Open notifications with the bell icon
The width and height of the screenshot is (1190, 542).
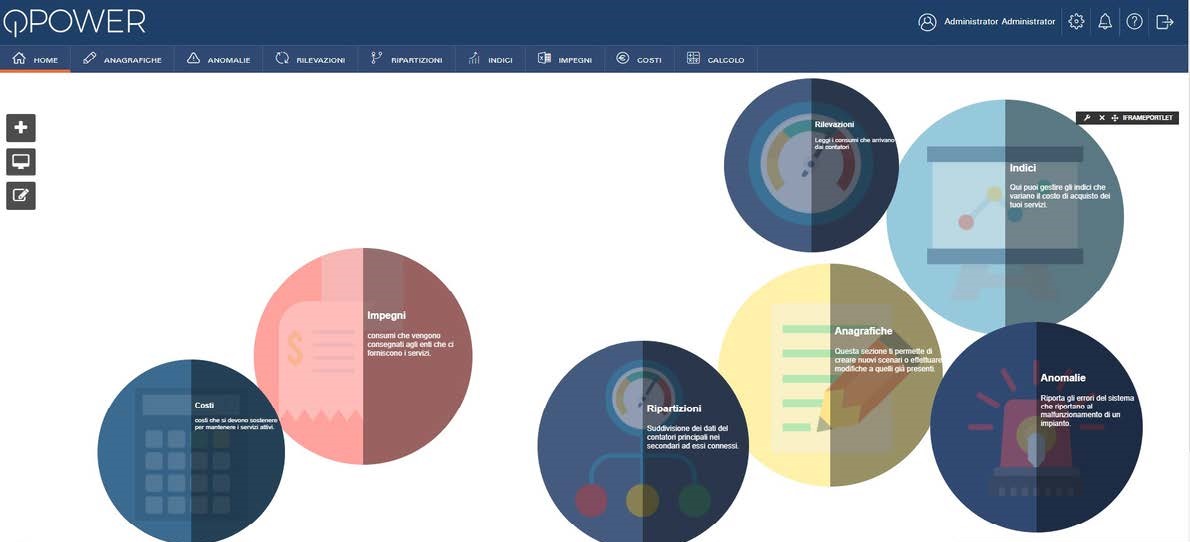click(x=1105, y=21)
